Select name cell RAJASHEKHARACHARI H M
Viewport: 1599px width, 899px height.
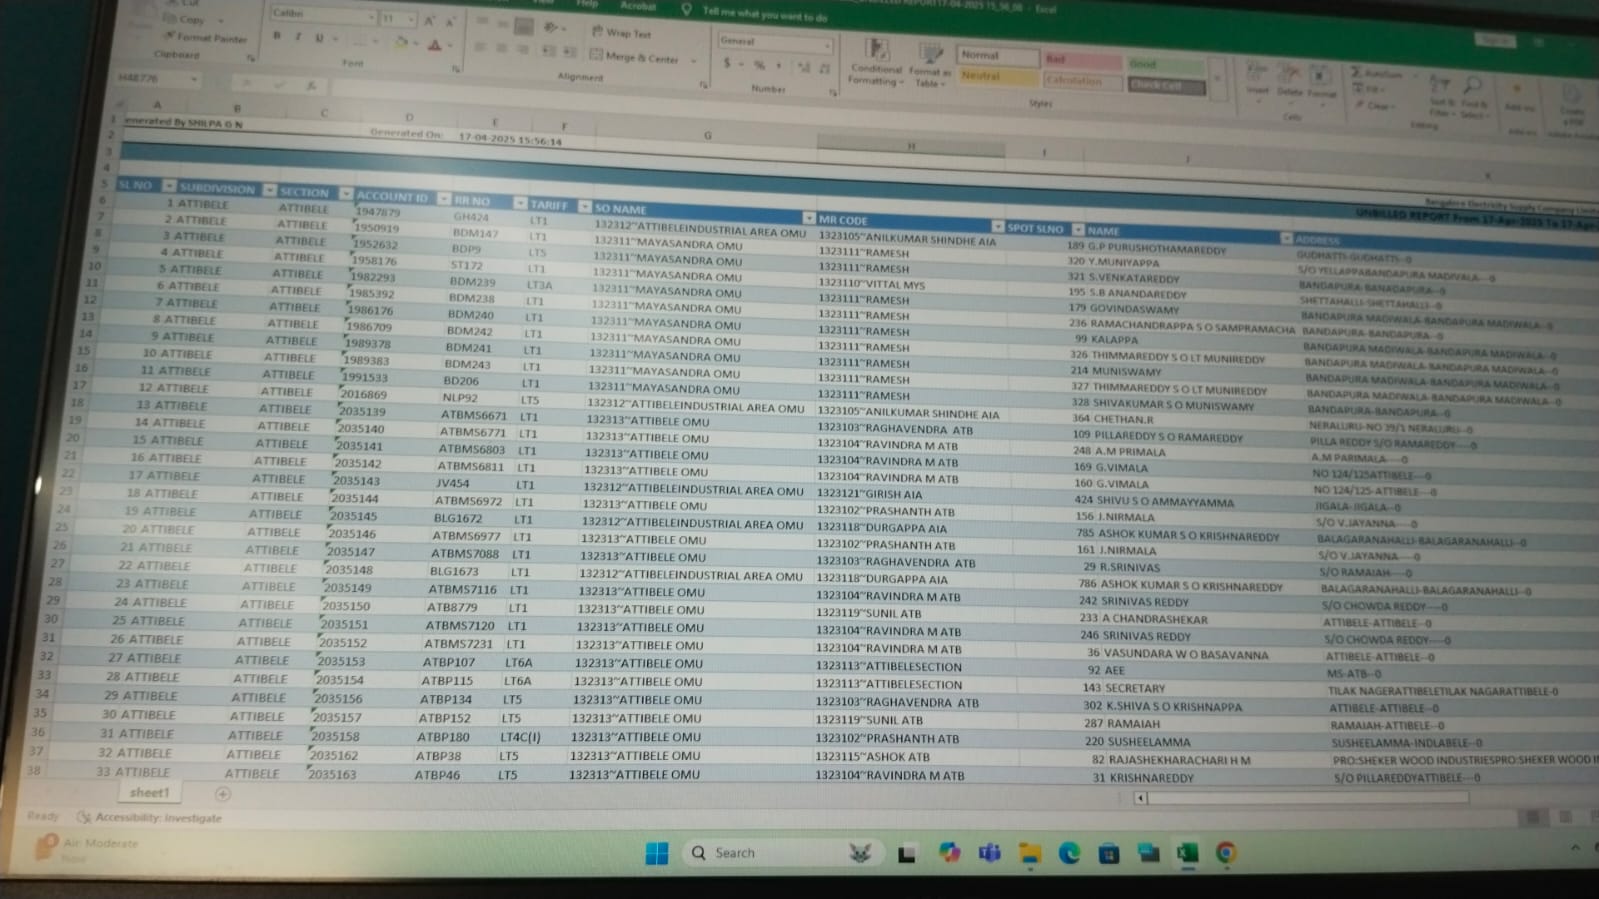click(x=1178, y=760)
